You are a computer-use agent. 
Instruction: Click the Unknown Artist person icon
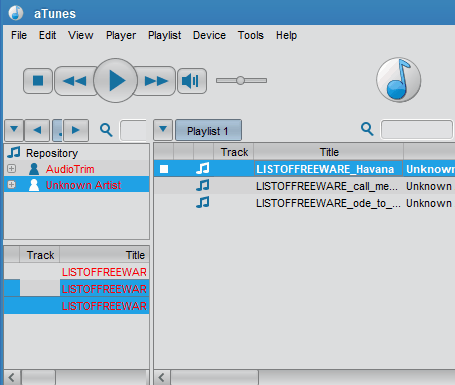point(34,185)
